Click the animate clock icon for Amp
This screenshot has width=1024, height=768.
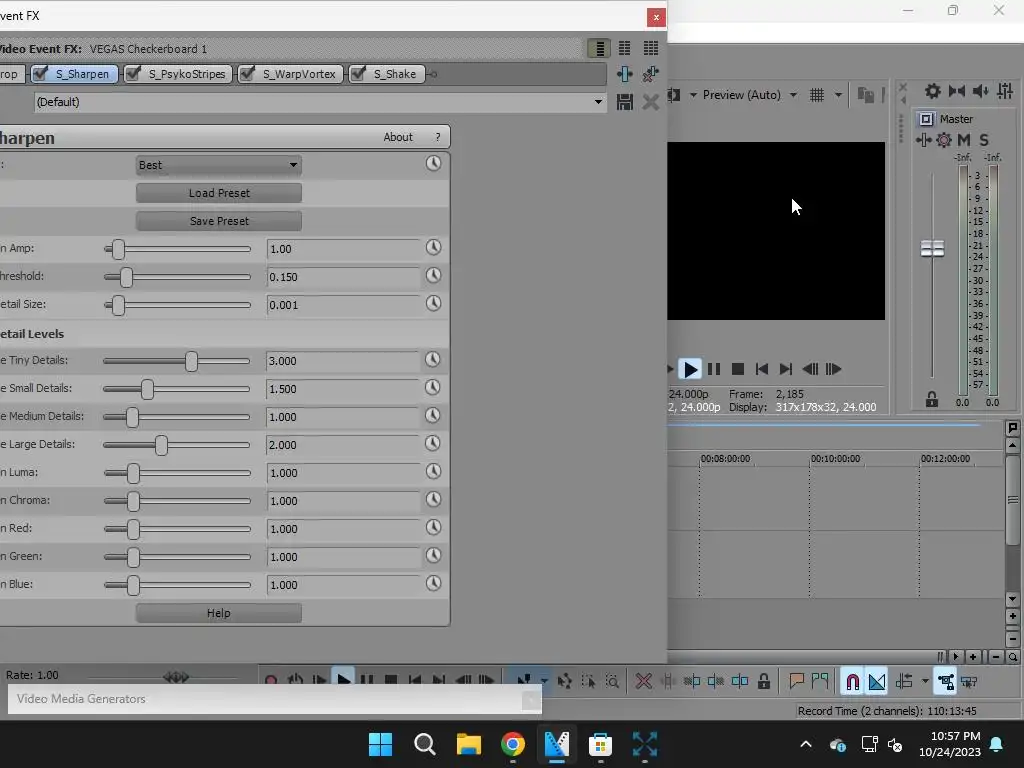click(434, 248)
